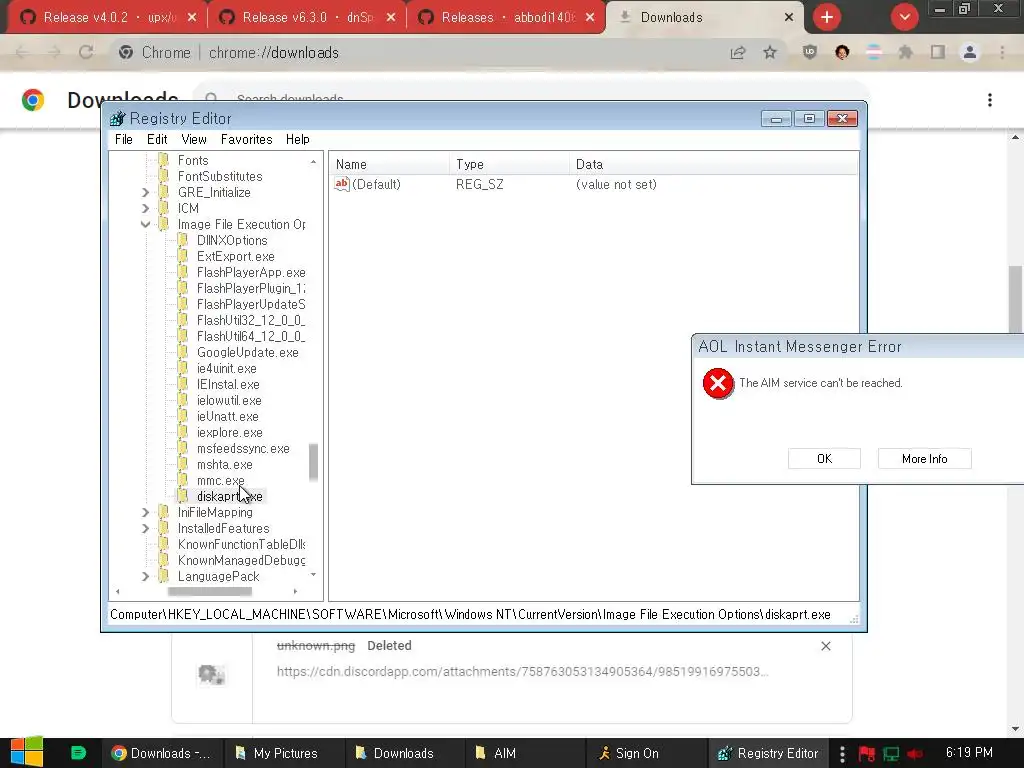Click the Name column header

[389, 165]
